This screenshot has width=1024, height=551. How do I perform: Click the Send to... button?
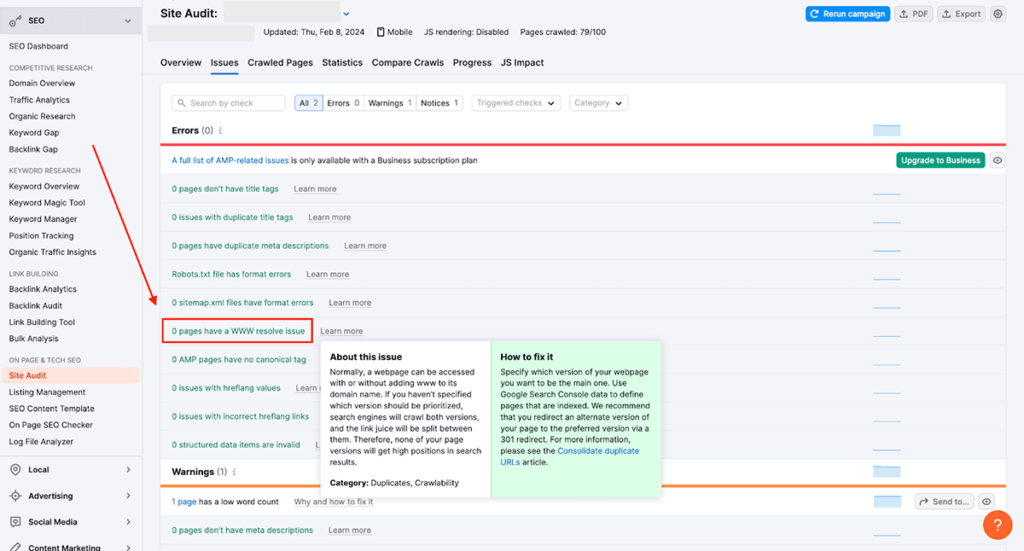(x=944, y=501)
